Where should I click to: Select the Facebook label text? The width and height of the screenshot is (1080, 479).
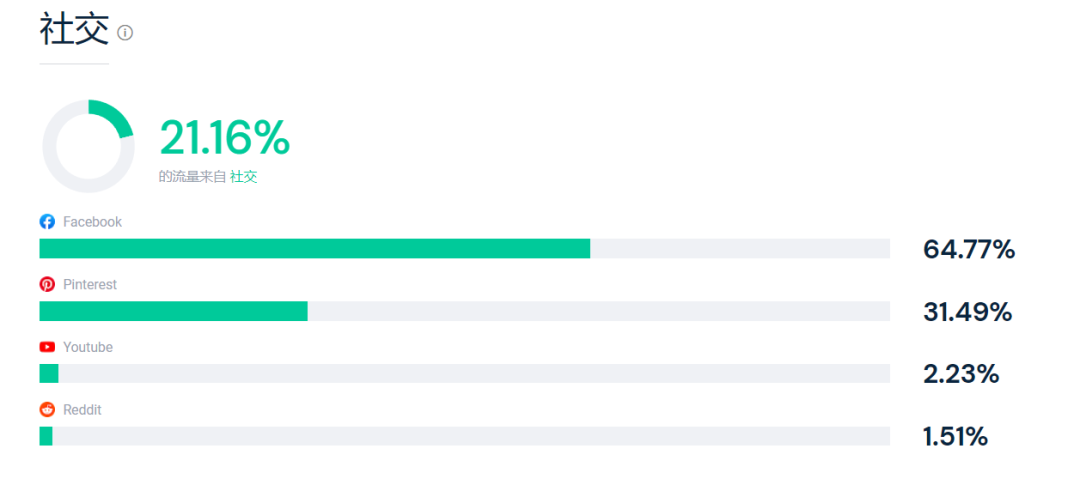click(x=92, y=222)
